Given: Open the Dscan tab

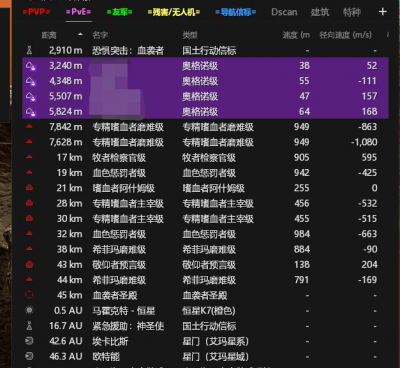Looking at the screenshot, I should click(x=284, y=12).
